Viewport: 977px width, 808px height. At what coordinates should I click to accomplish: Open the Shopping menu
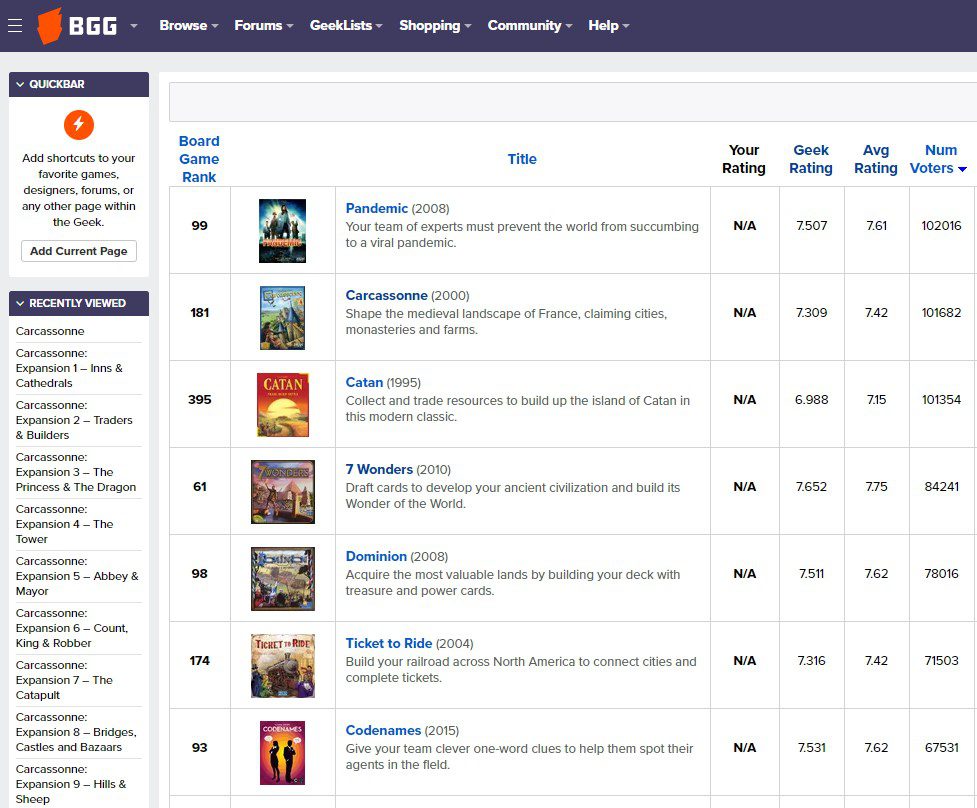click(435, 26)
